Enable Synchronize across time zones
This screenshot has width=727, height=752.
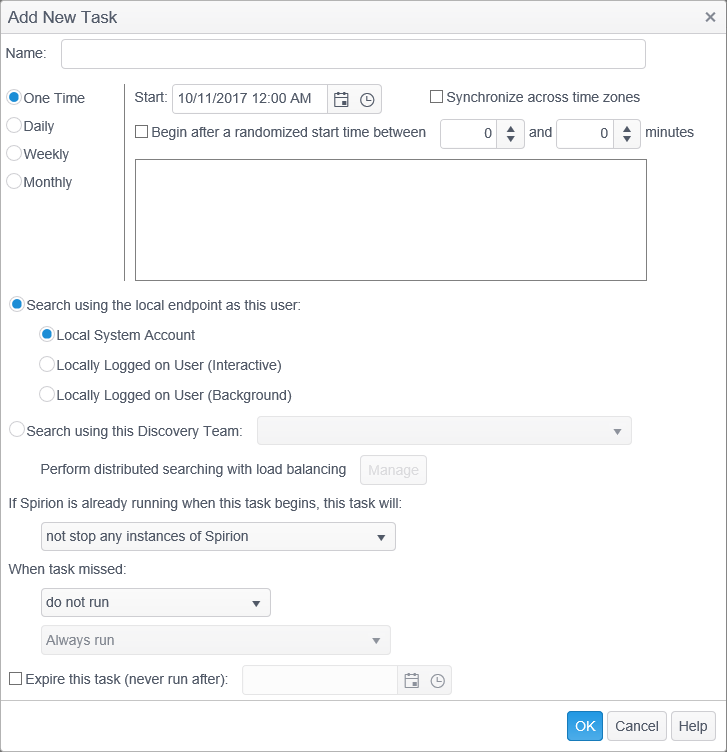point(436,97)
